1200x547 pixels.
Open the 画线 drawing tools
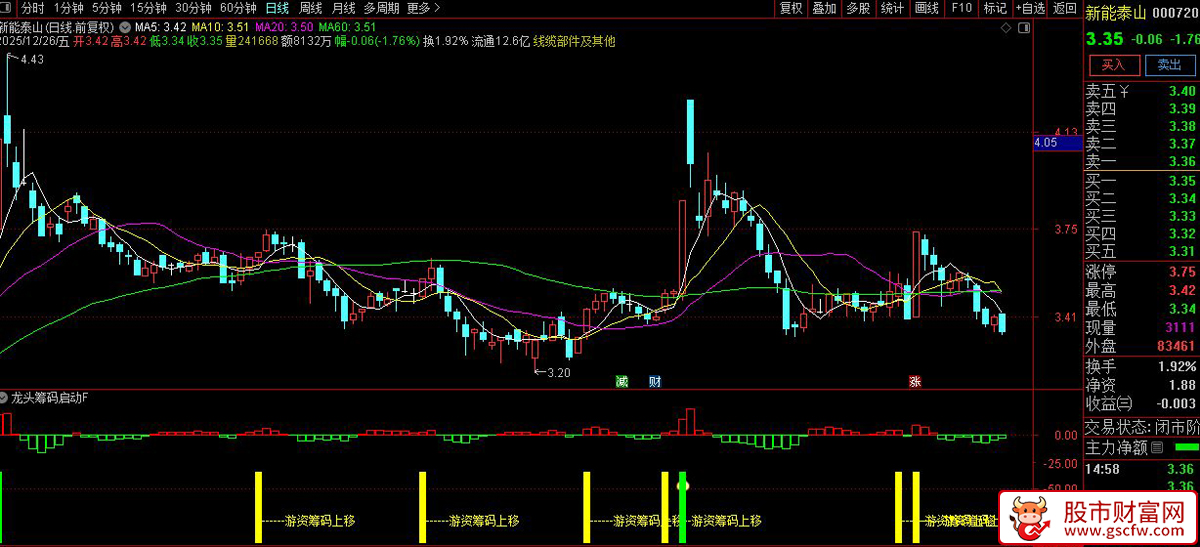927,8
